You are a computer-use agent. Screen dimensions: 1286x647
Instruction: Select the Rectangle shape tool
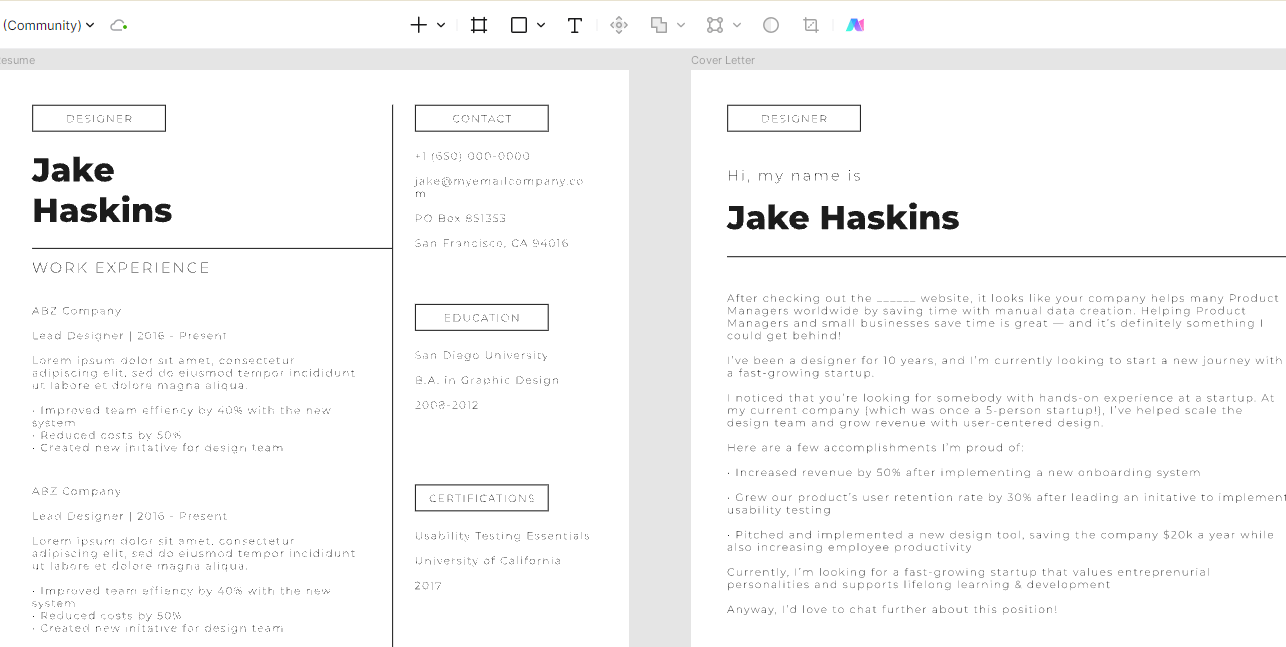point(519,25)
